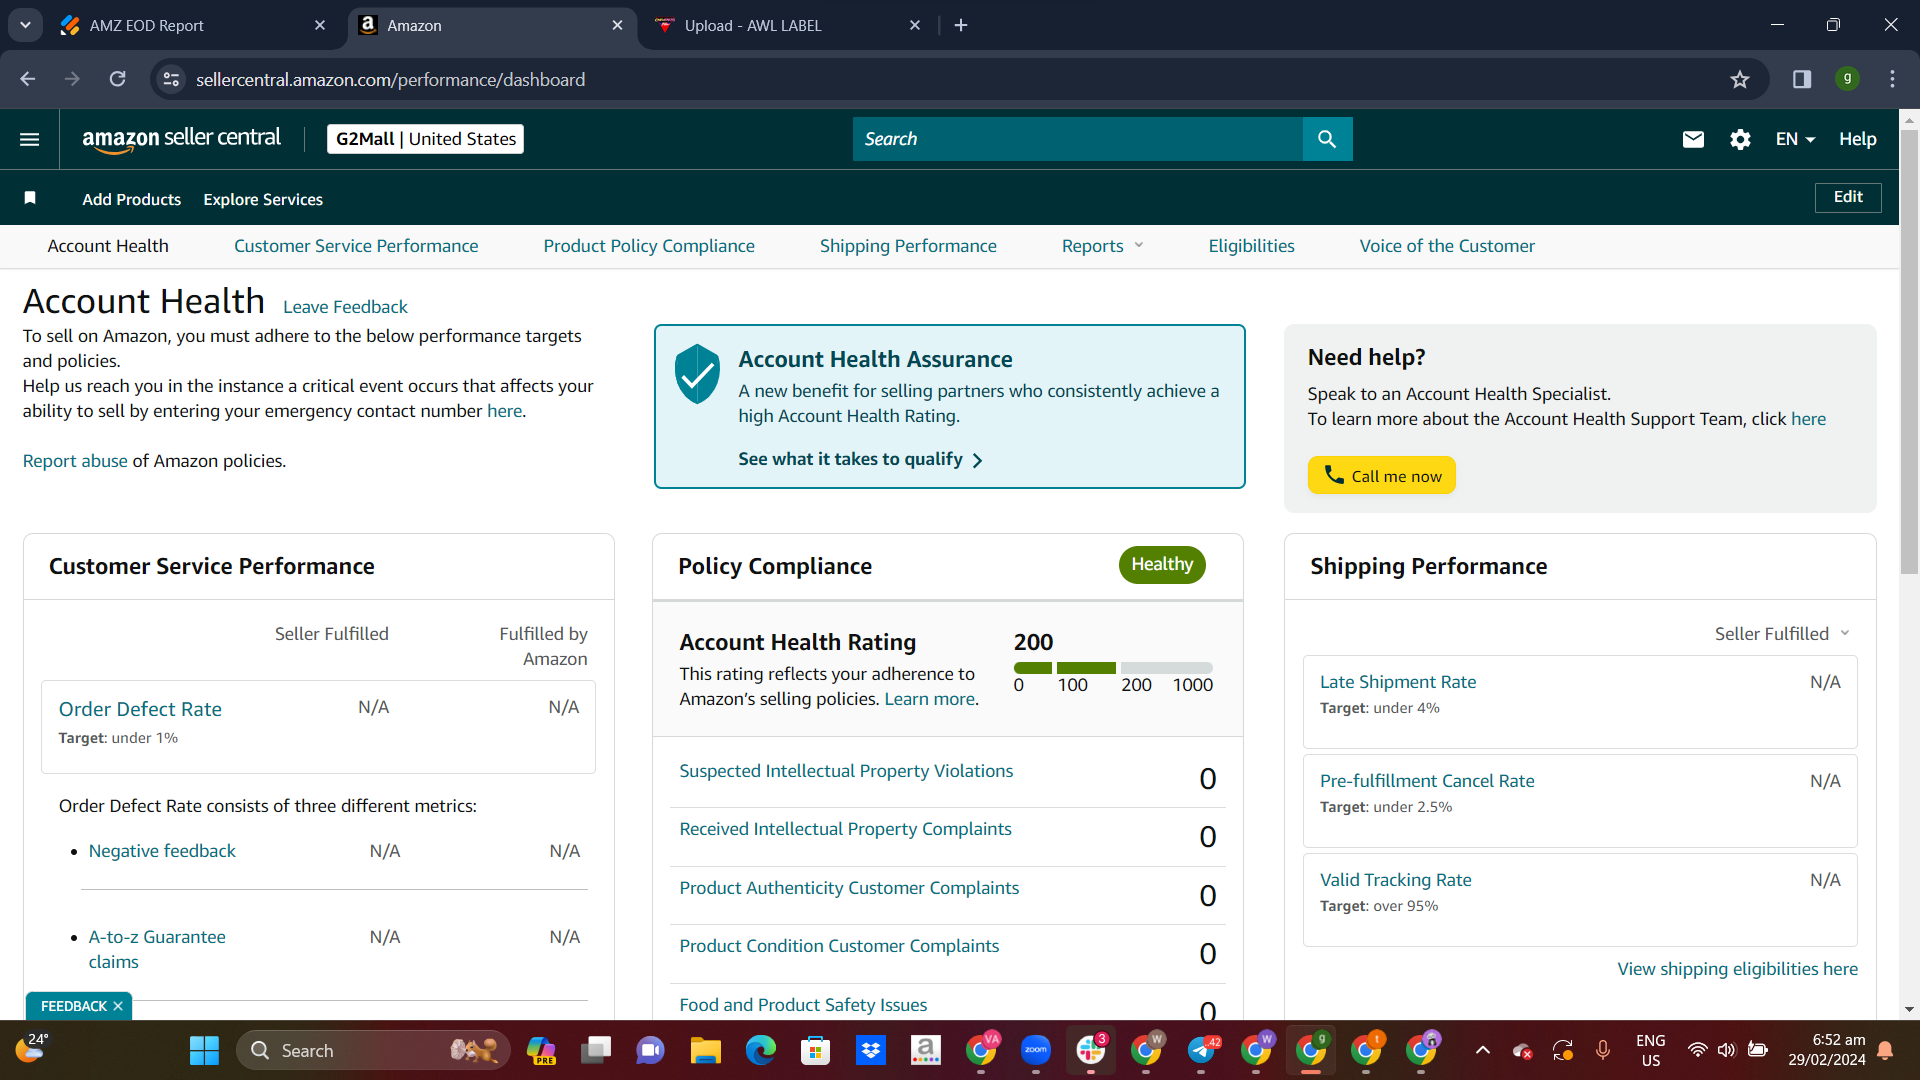
Task: Open the Copilot icon in the taskbar
Action: pyautogui.click(x=541, y=1050)
